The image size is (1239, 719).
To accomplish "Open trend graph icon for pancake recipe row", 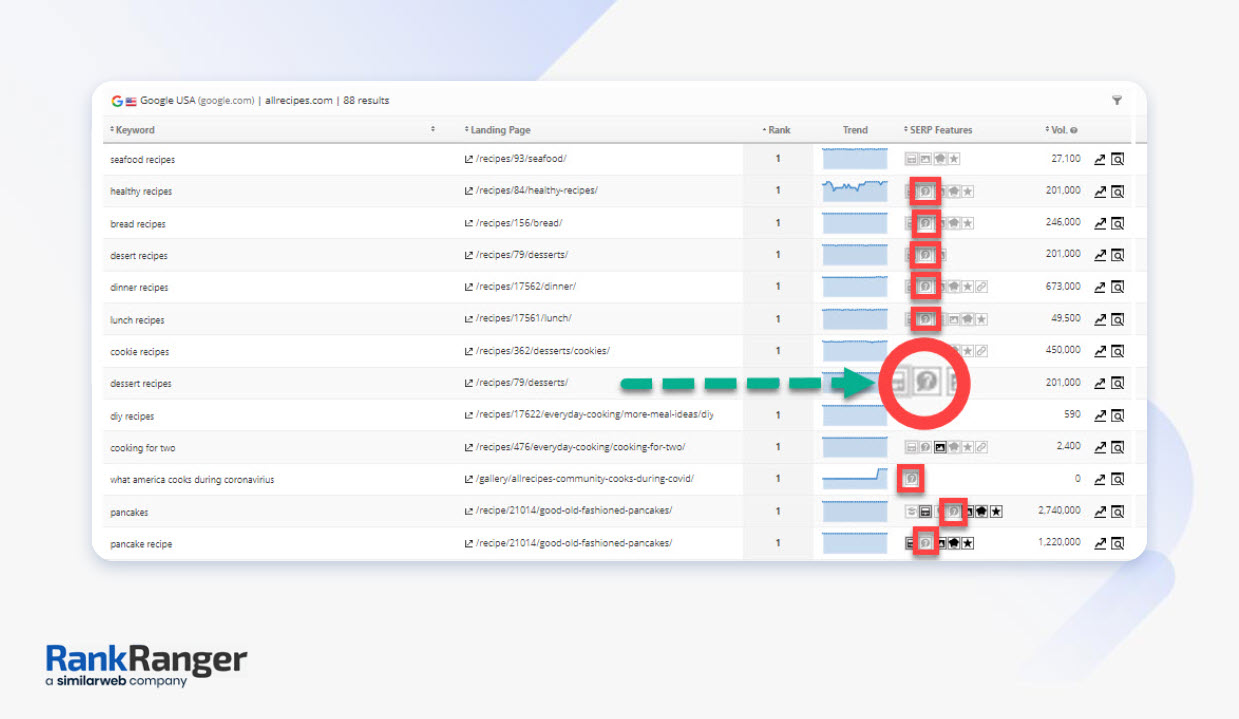I will [1100, 544].
